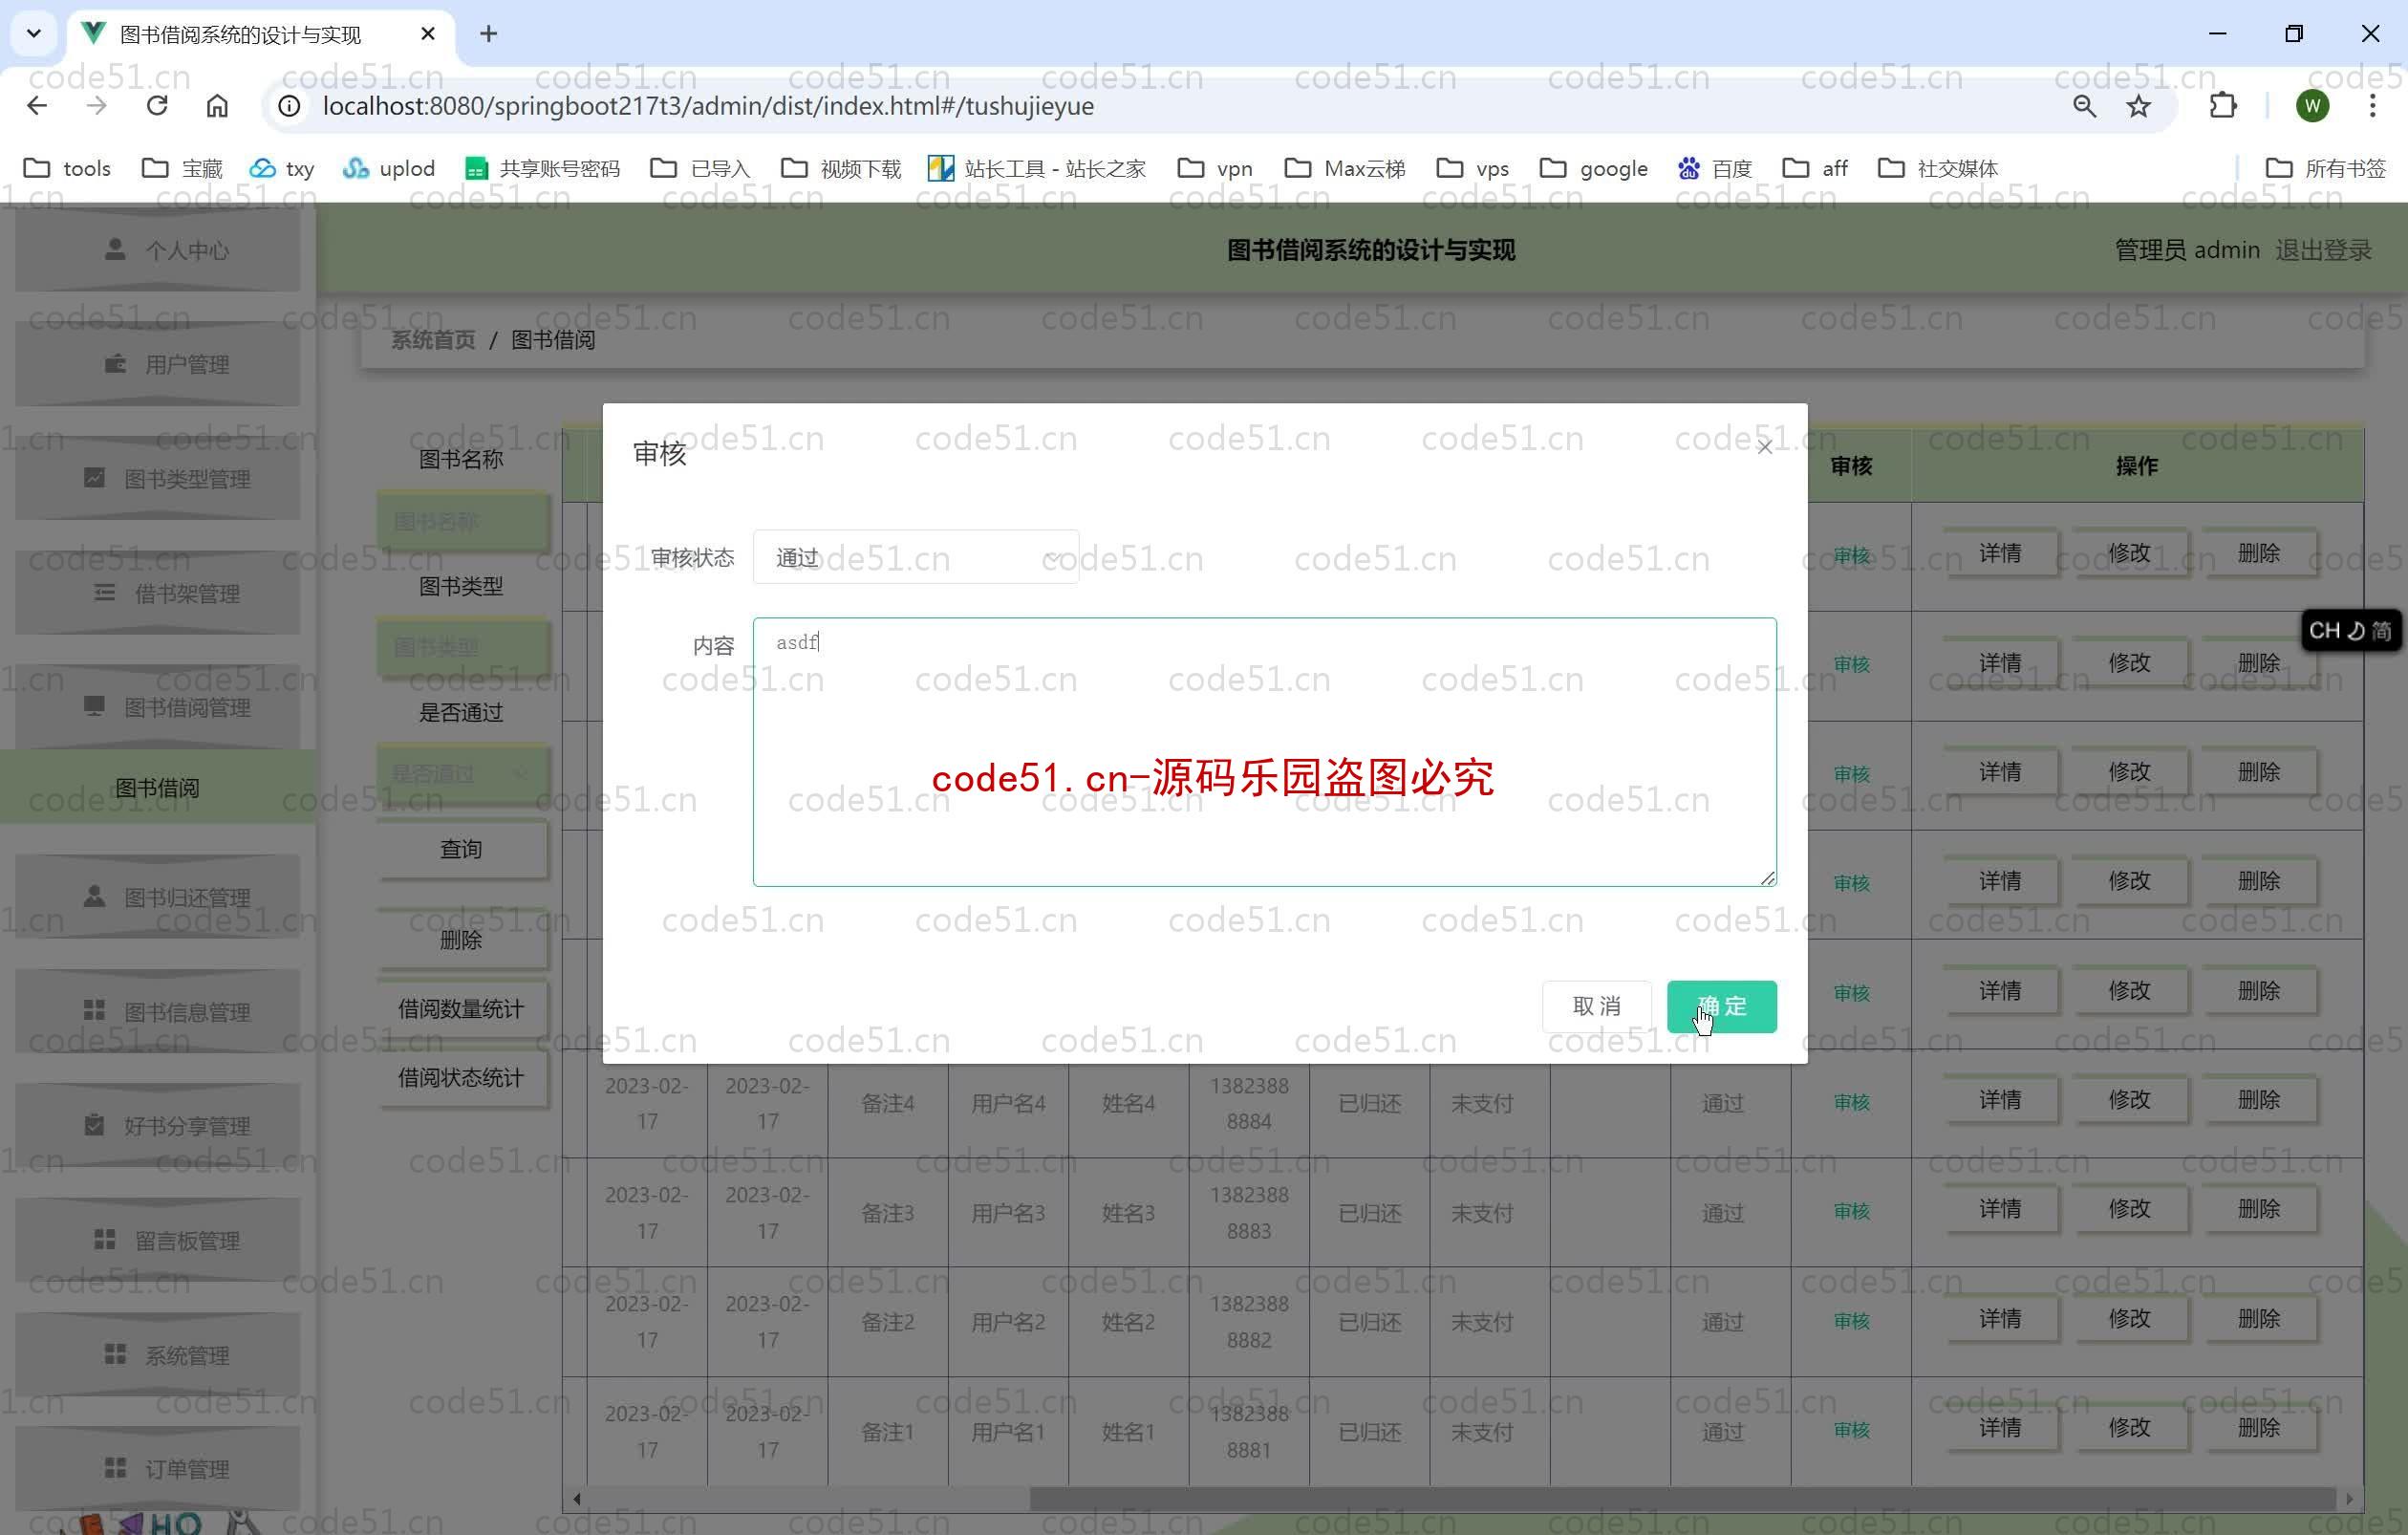Click 详情 button in 用户名3 row
The image size is (2408, 1535).
click(x=2000, y=1209)
